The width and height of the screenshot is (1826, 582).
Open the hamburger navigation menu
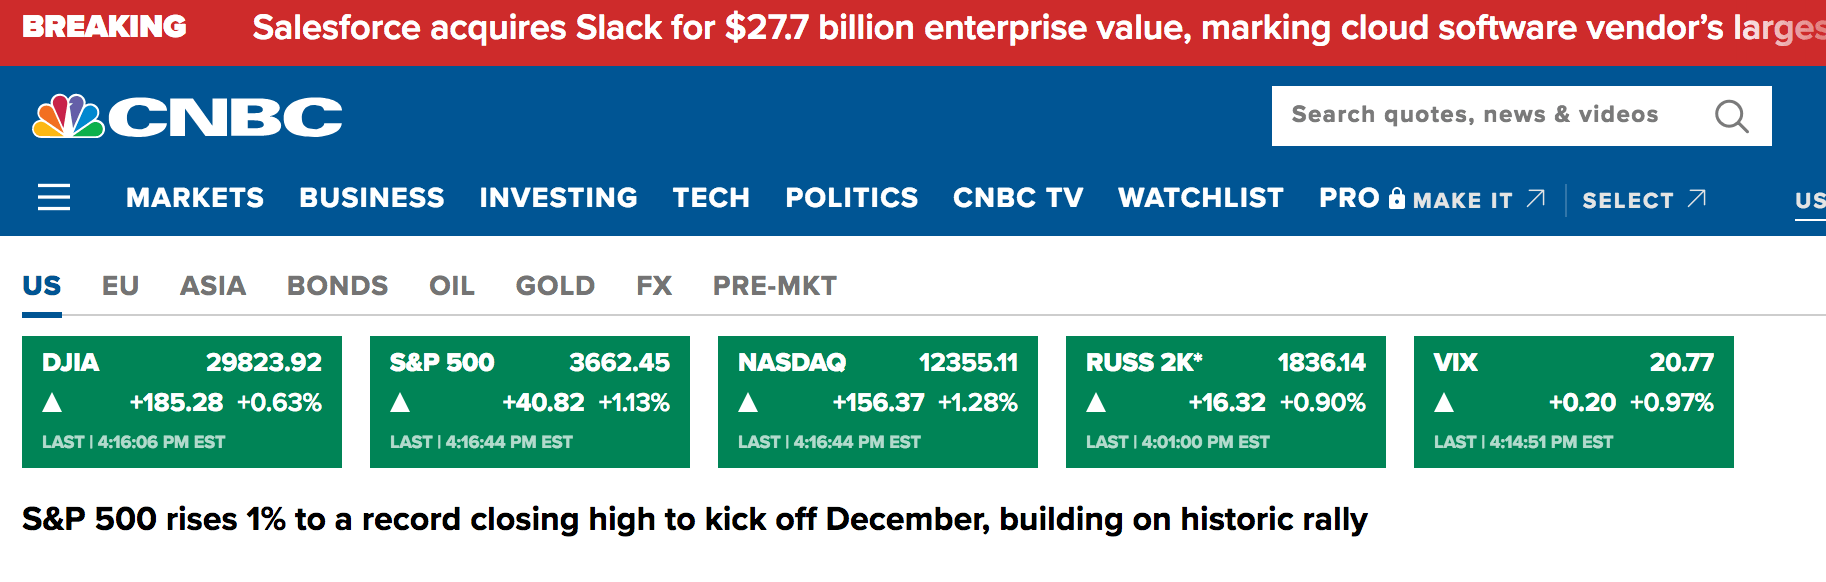tap(54, 197)
